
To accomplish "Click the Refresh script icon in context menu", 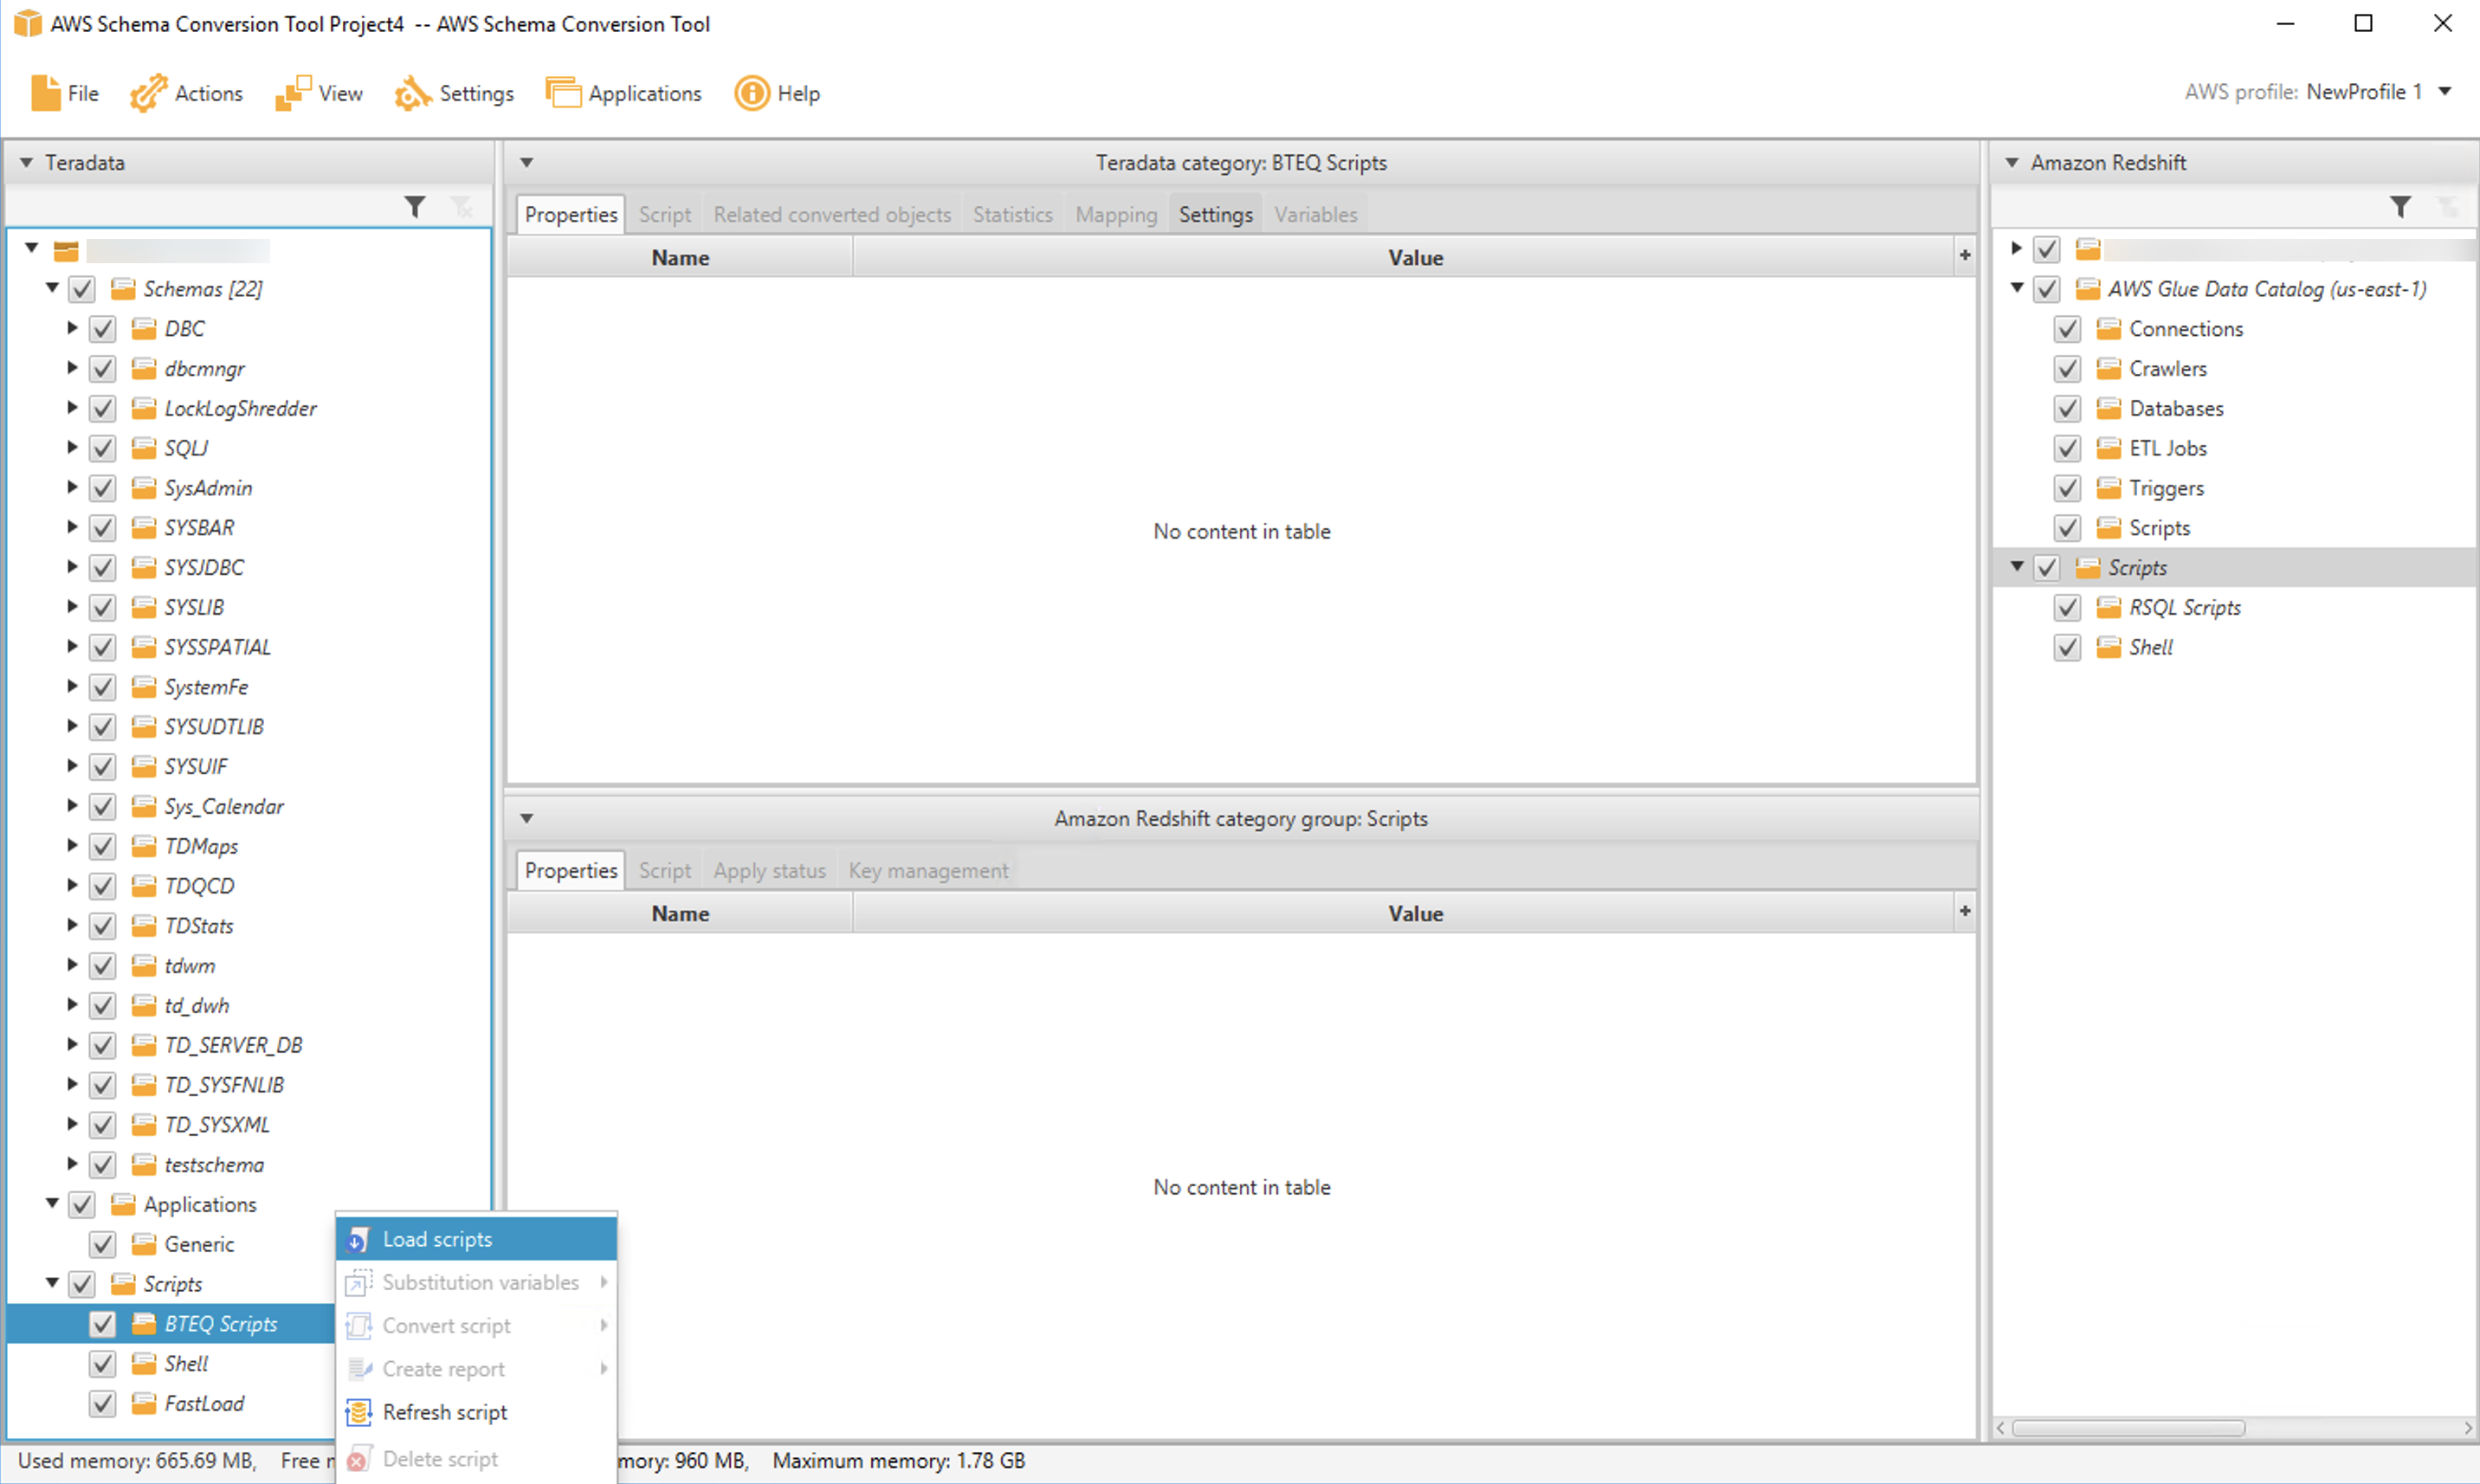I will click(358, 1413).
